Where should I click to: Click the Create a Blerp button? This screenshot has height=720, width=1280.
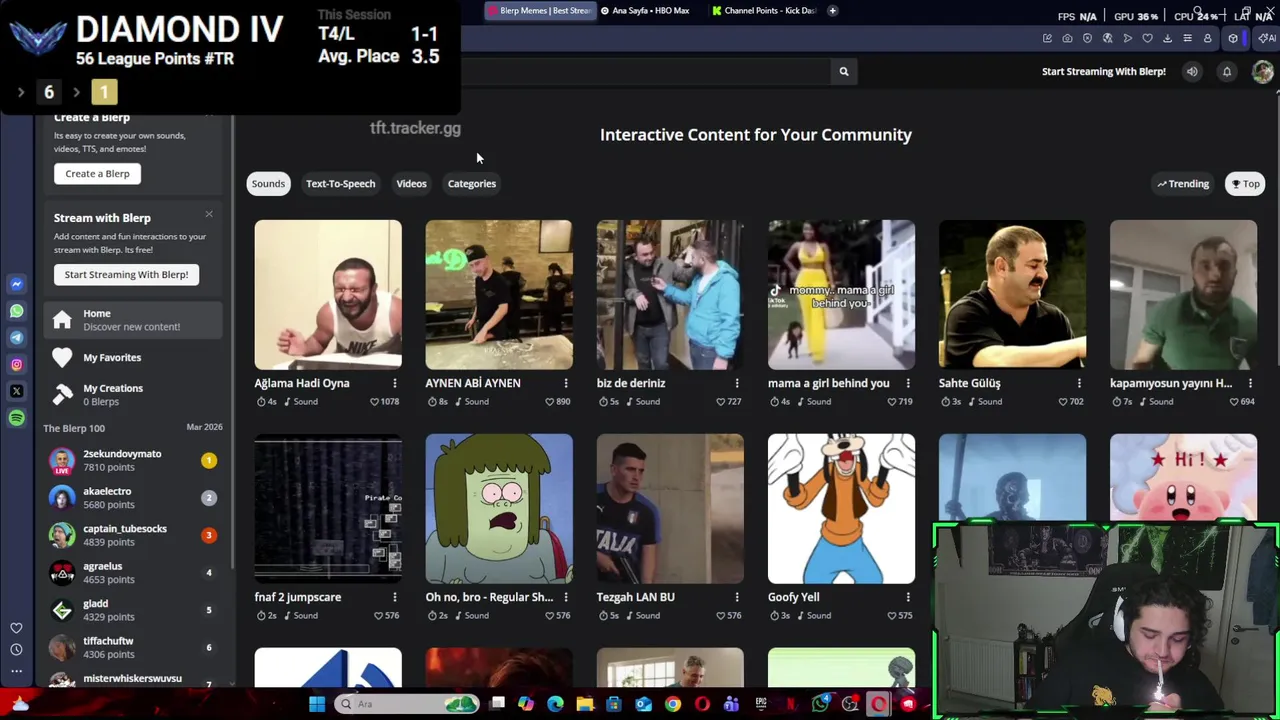coord(97,174)
